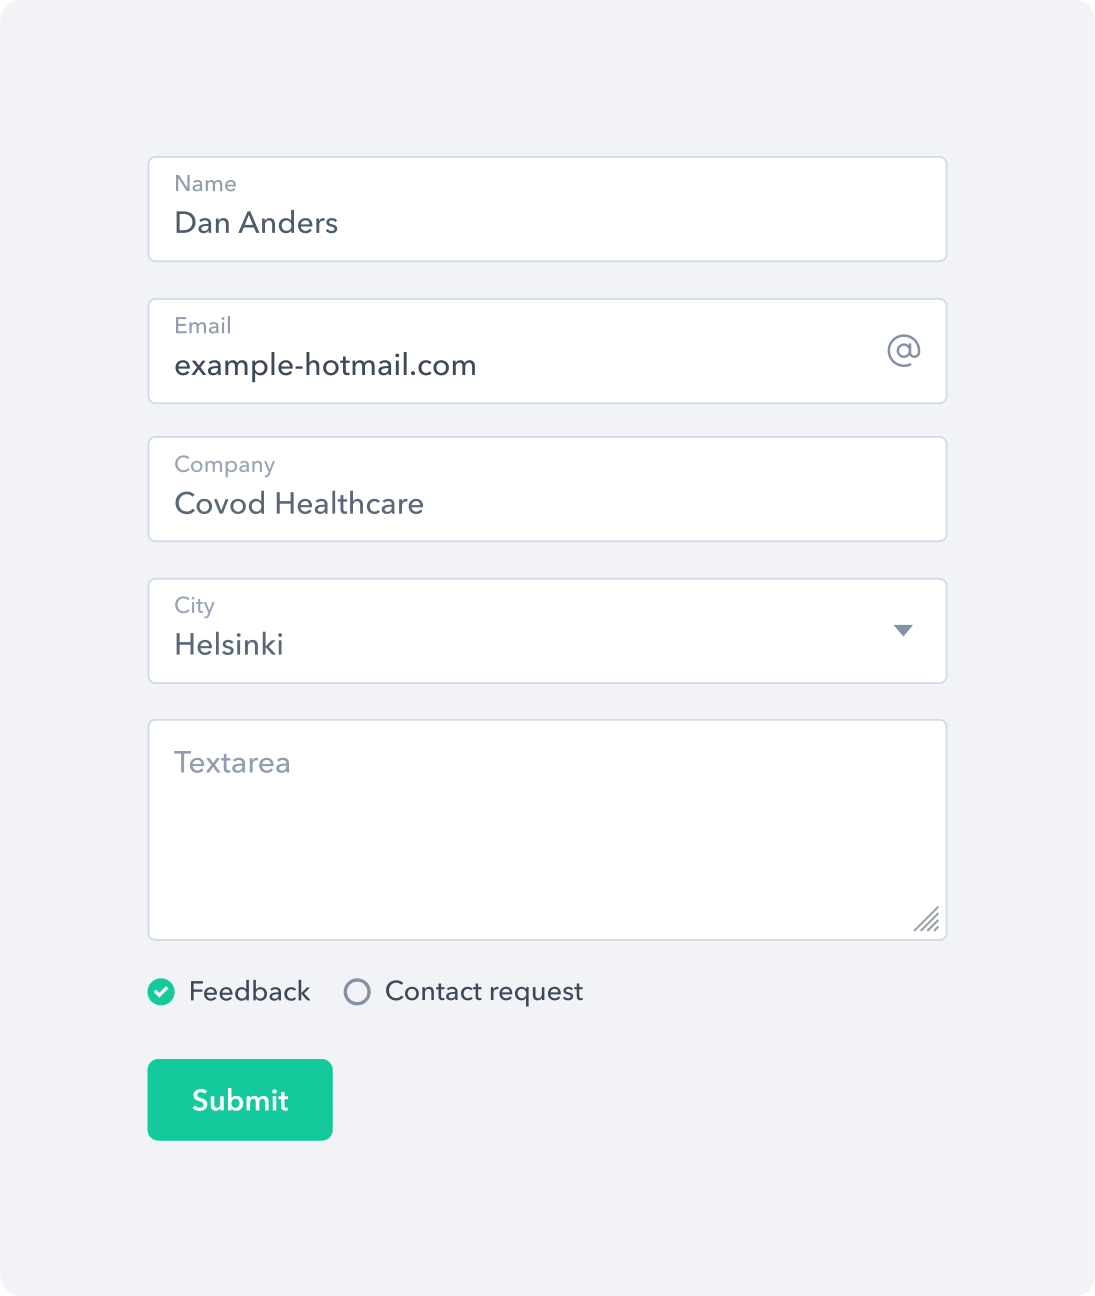
Task: Select the Contact request radio button
Action: [x=357, y=991]
